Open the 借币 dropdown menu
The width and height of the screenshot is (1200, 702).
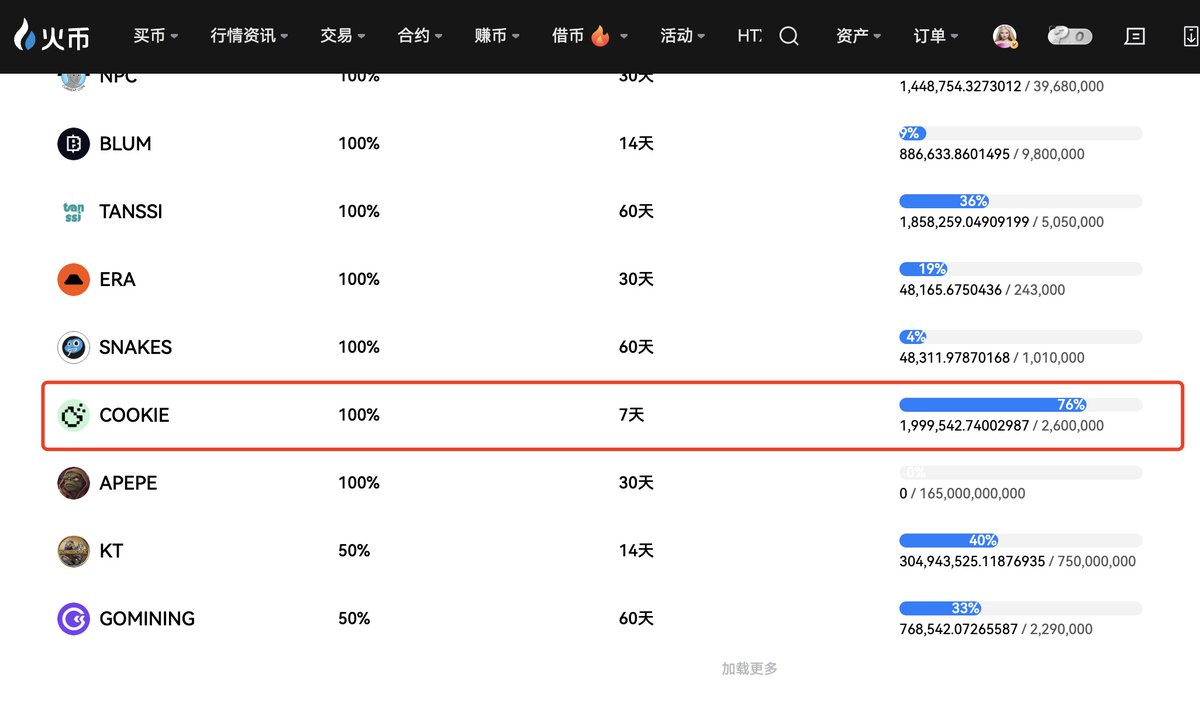[590, 36]
